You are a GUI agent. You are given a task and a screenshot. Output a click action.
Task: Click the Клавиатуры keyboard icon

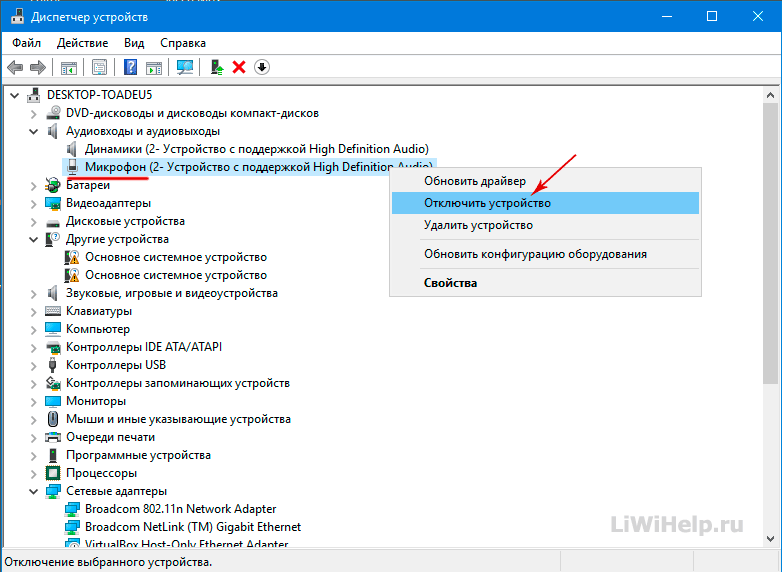coord(53,311)
